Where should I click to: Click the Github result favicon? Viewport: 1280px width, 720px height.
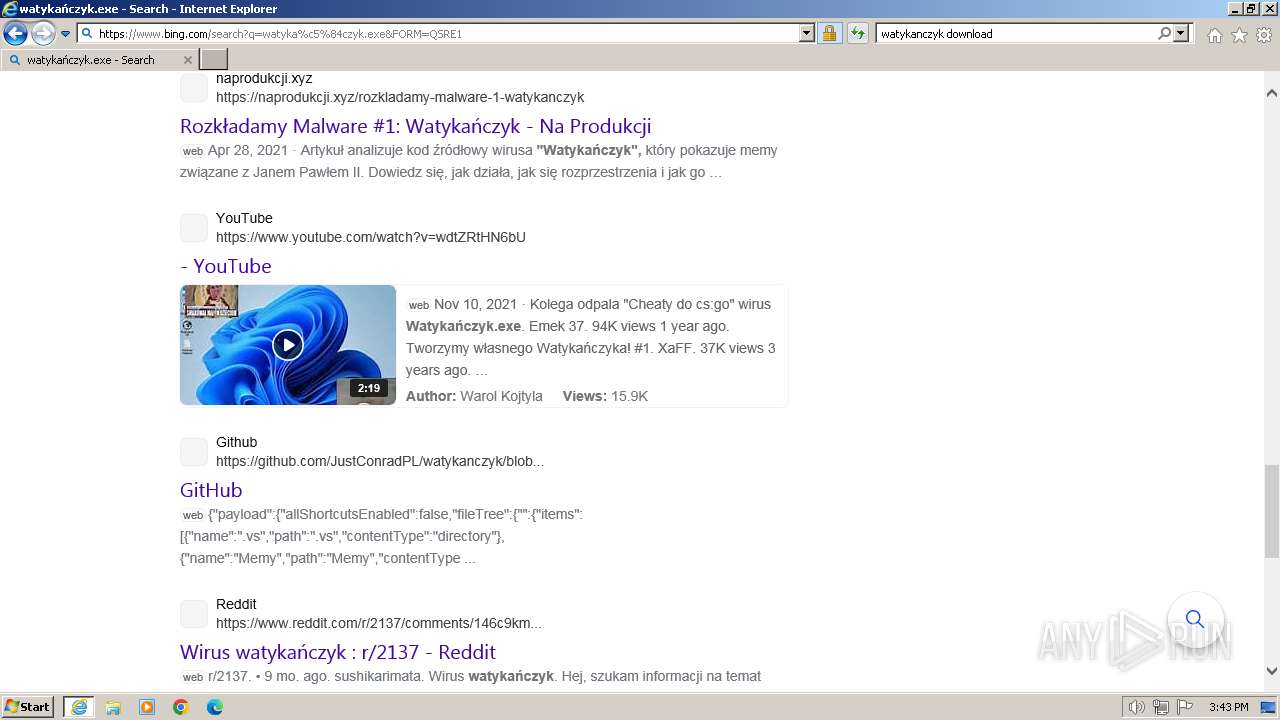pyautogui.click(x=194, y=452)
